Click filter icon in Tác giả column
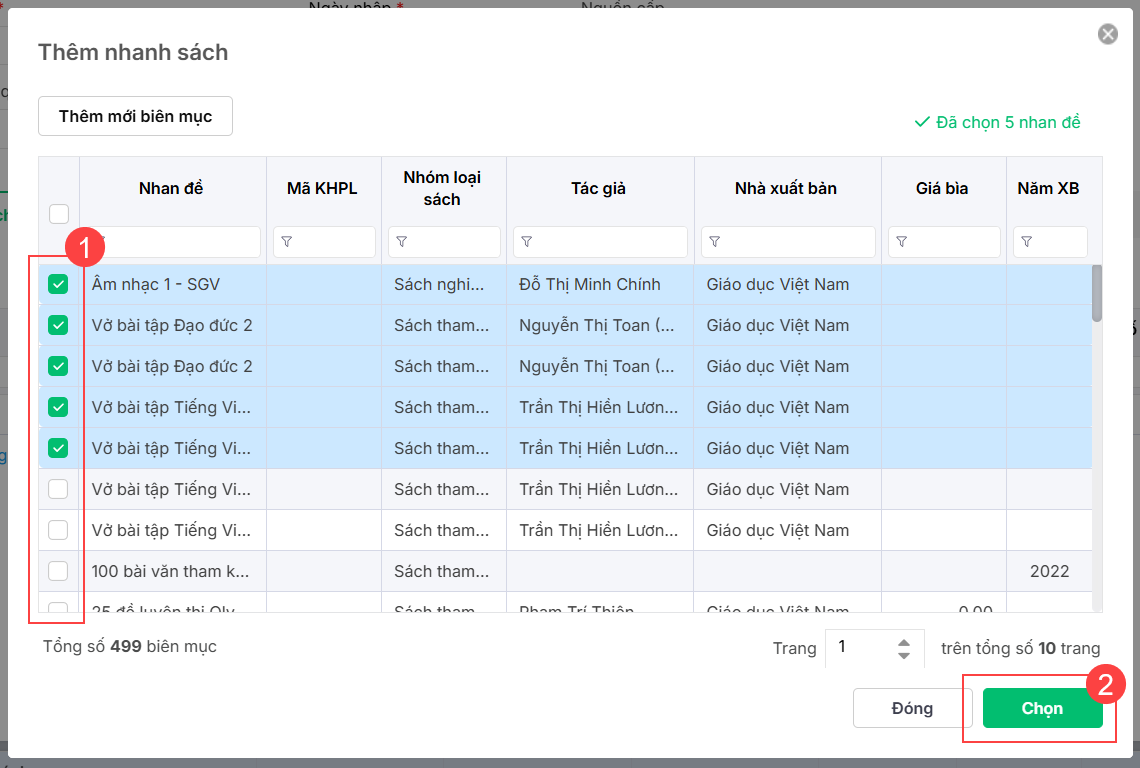The height and width of the screenshot is (768, 1140). click(527, 242)
